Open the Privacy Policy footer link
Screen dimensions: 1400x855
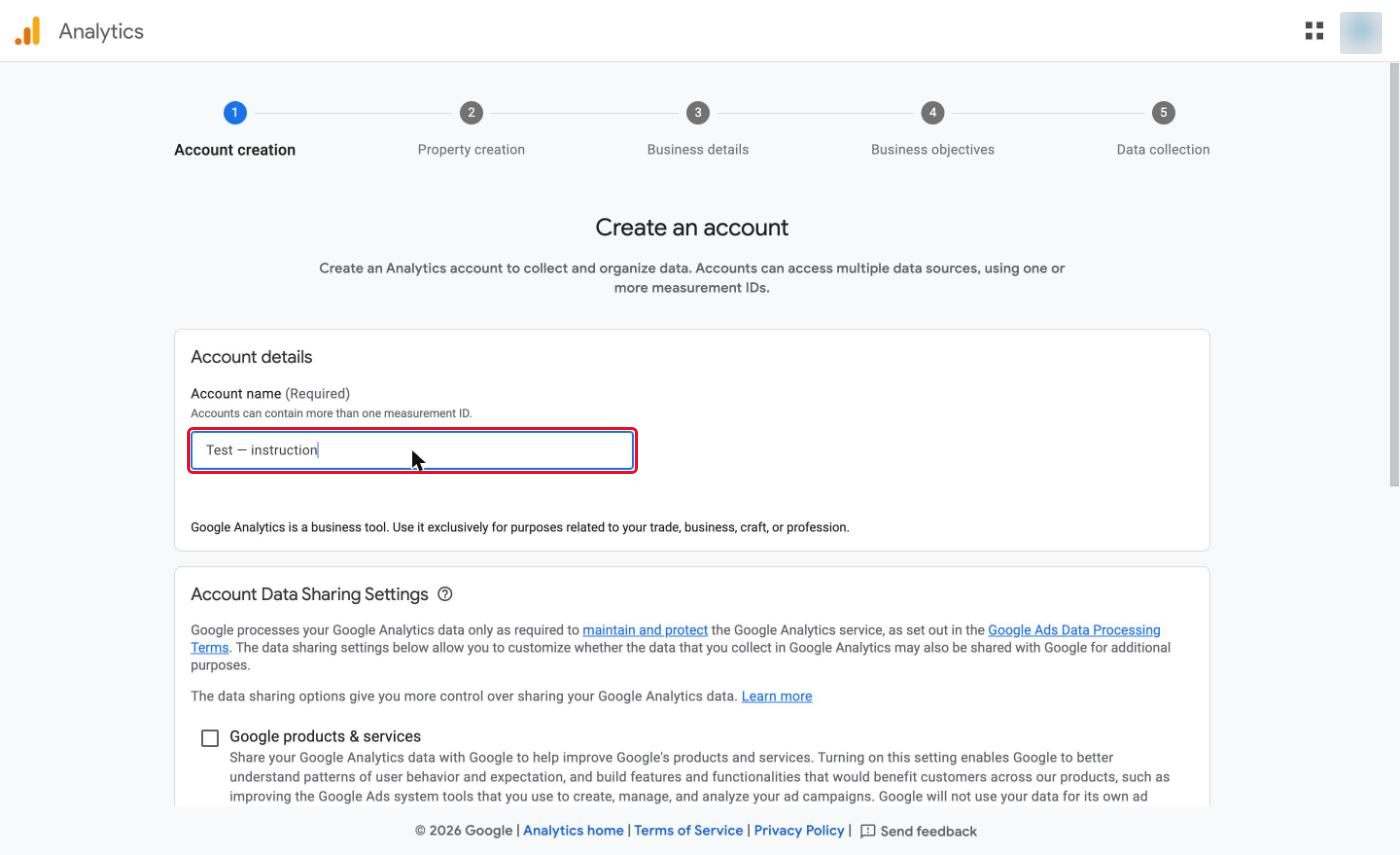(799, 831)
